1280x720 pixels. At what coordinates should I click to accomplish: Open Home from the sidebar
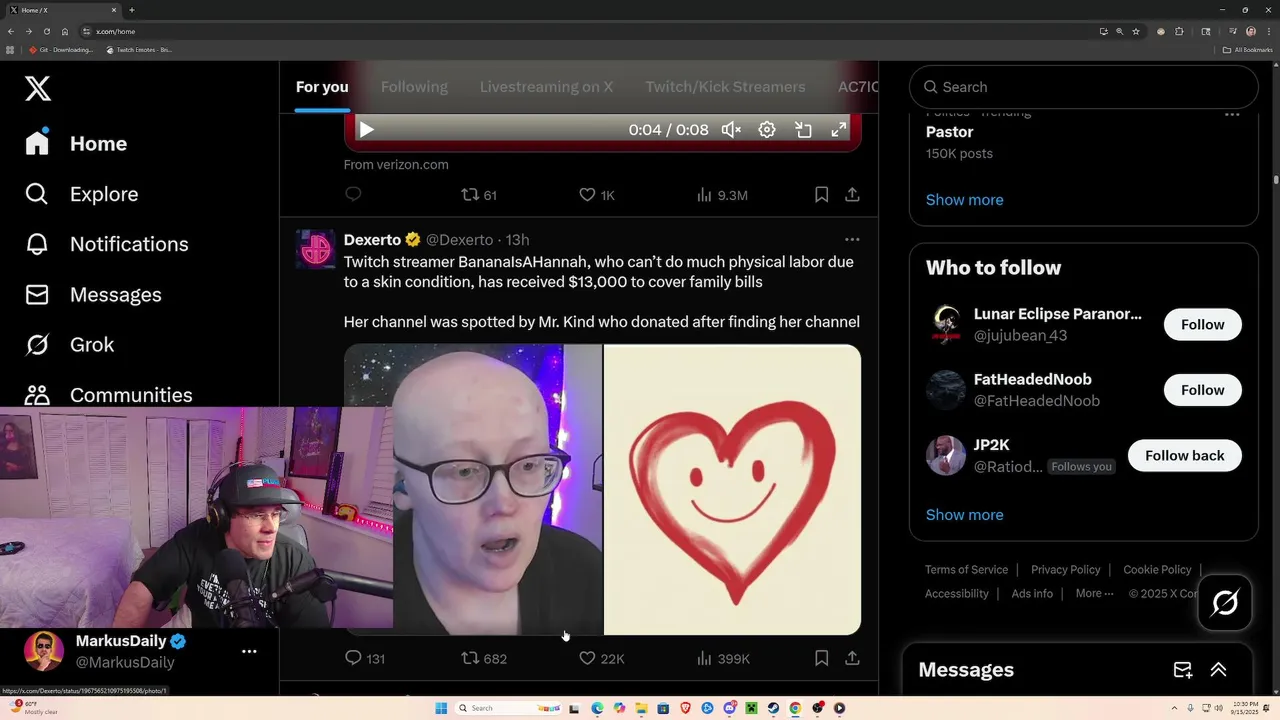pyautogui.click(x=77, y=143)
